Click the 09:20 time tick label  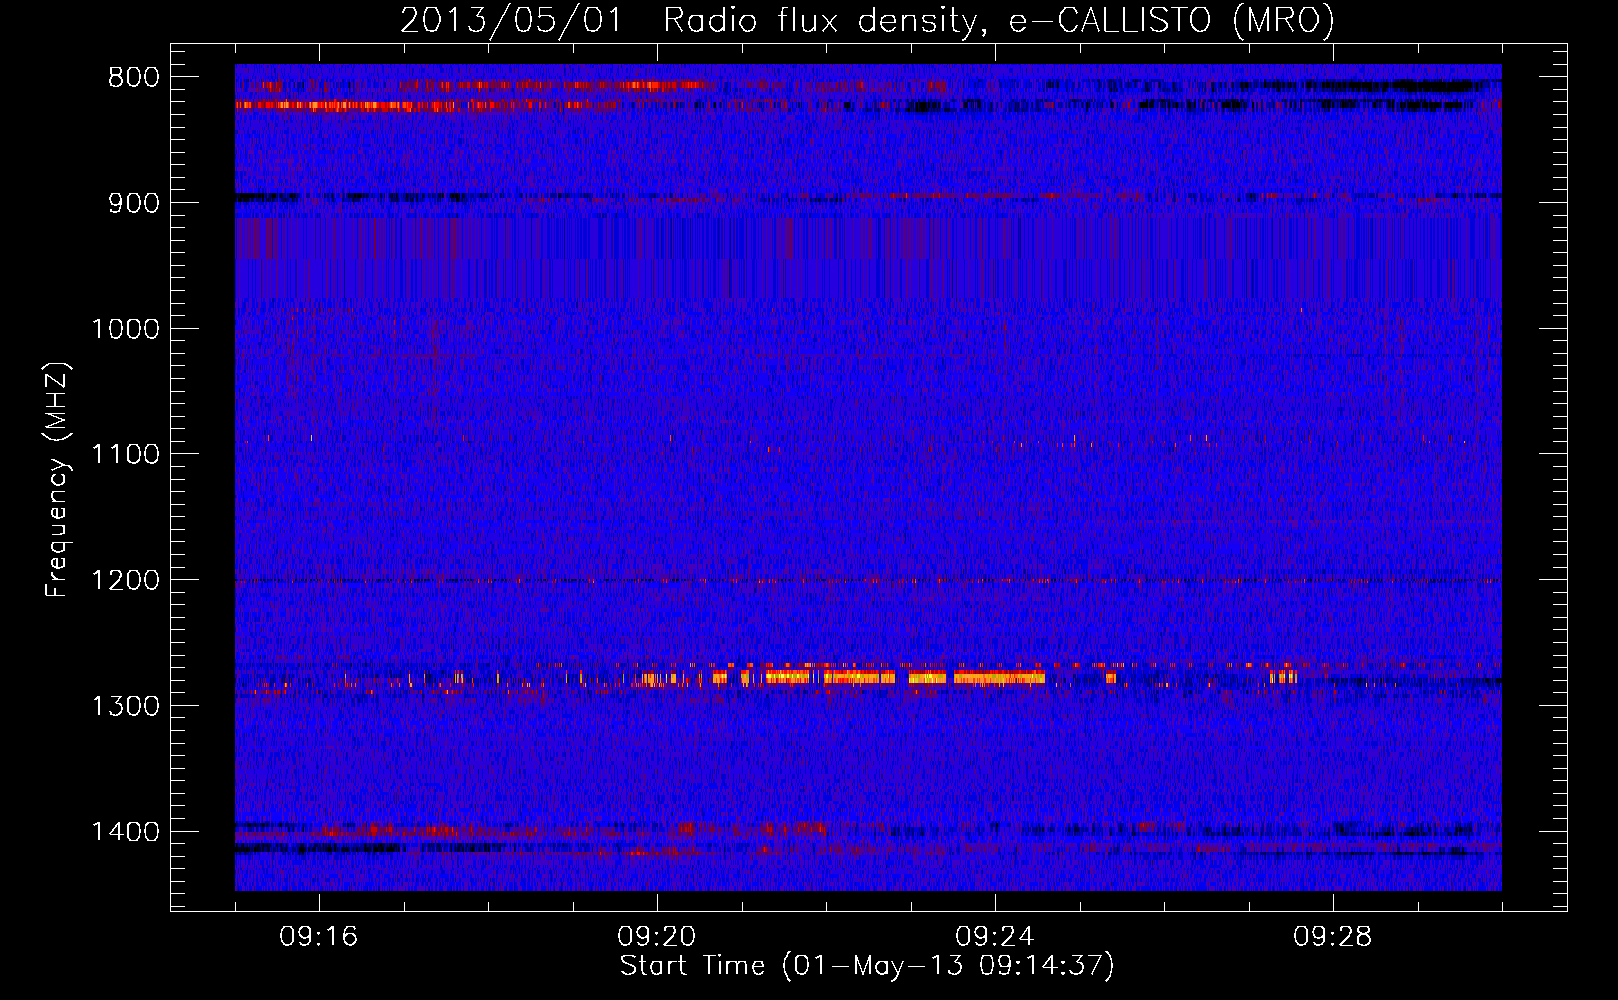(657, 937)
